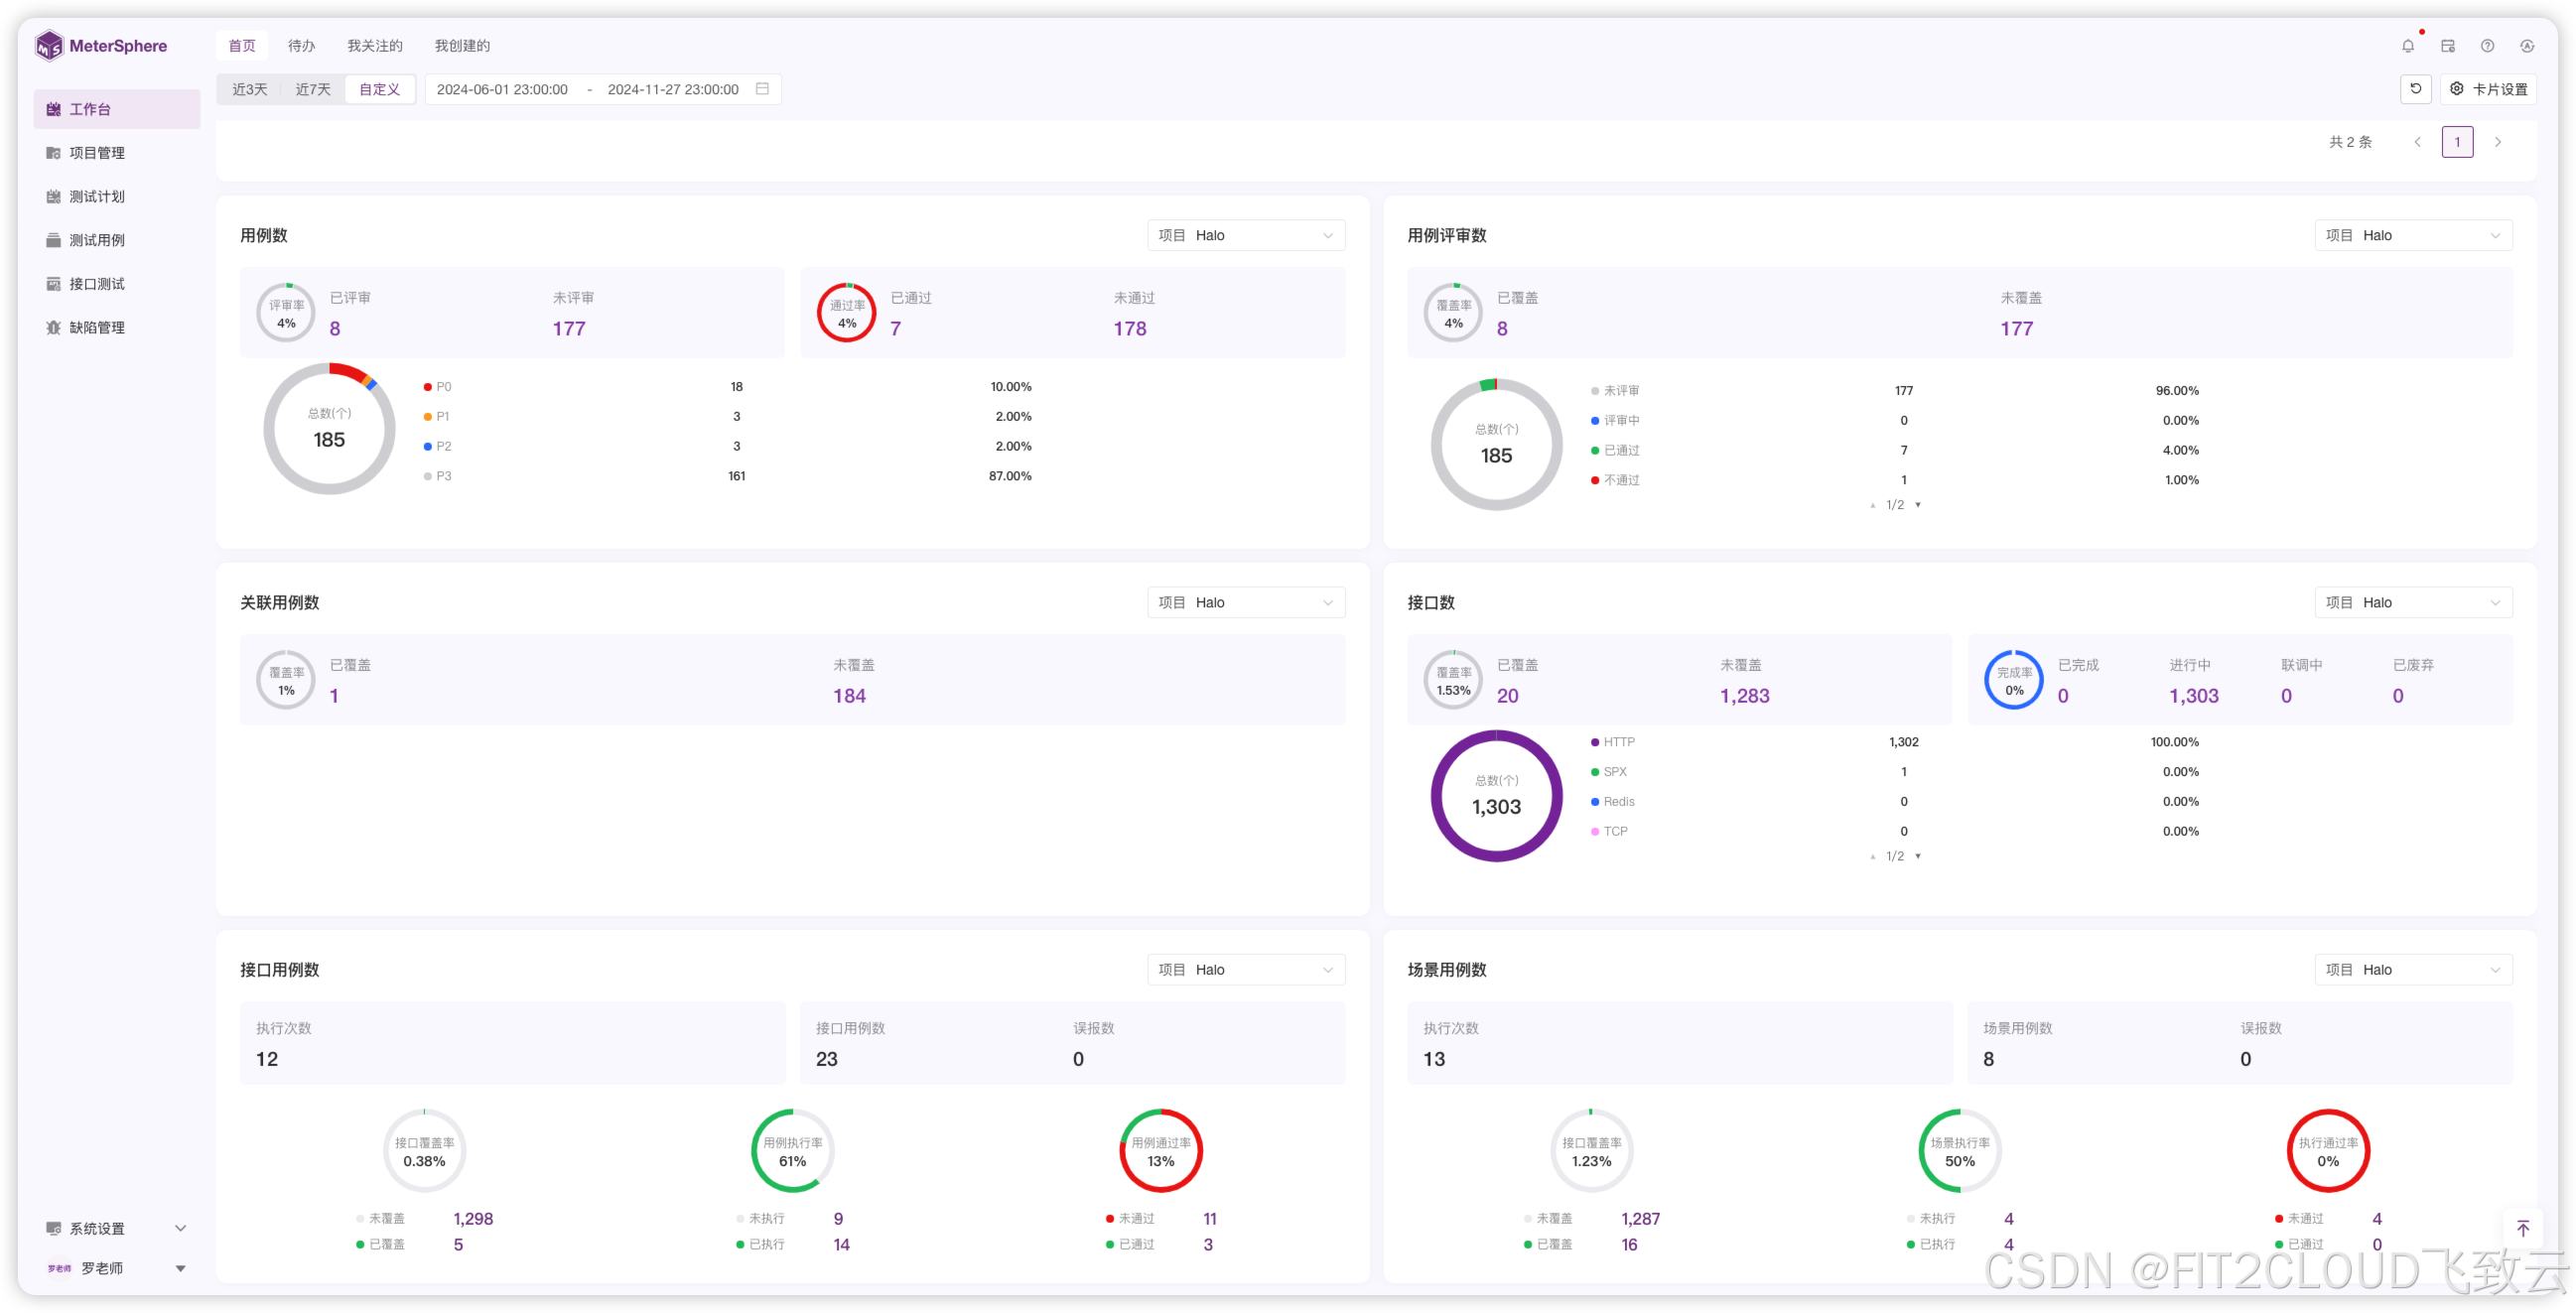This screenshot has height=1313, width=2576.
Task: Open 项目管理 in sidebar
Action: click(x=117, y=153)
